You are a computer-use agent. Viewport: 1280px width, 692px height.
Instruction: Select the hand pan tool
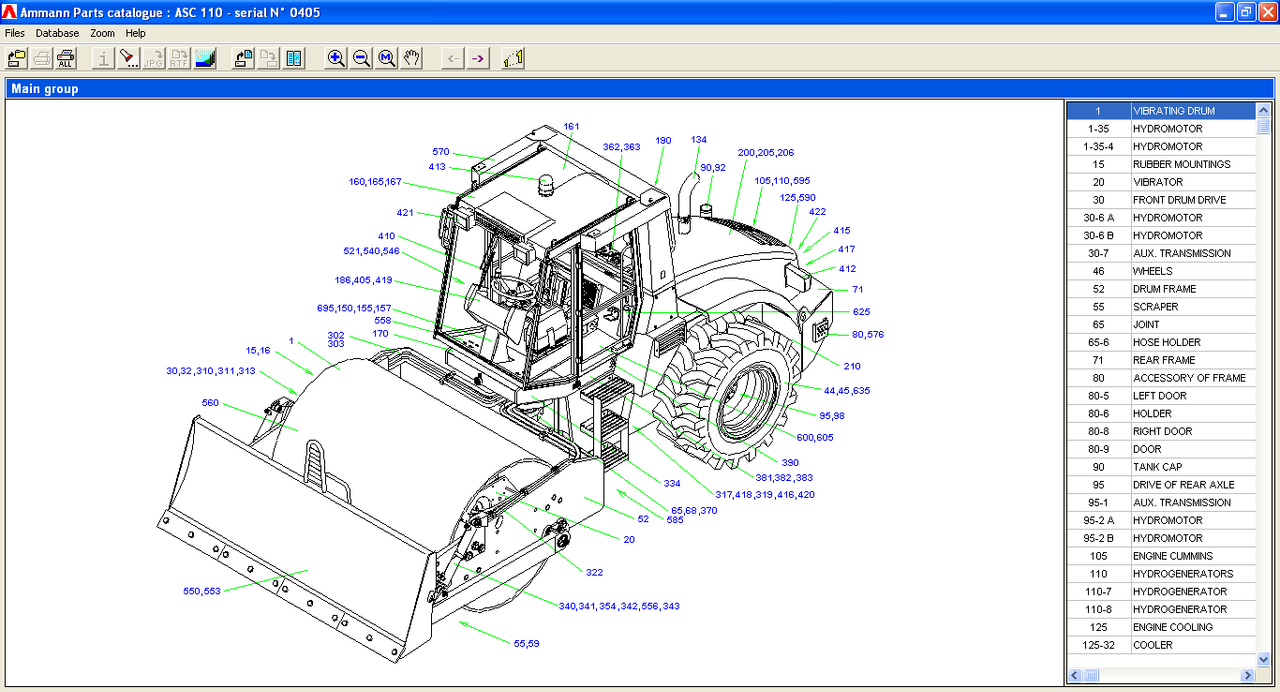tap(412, 59)
